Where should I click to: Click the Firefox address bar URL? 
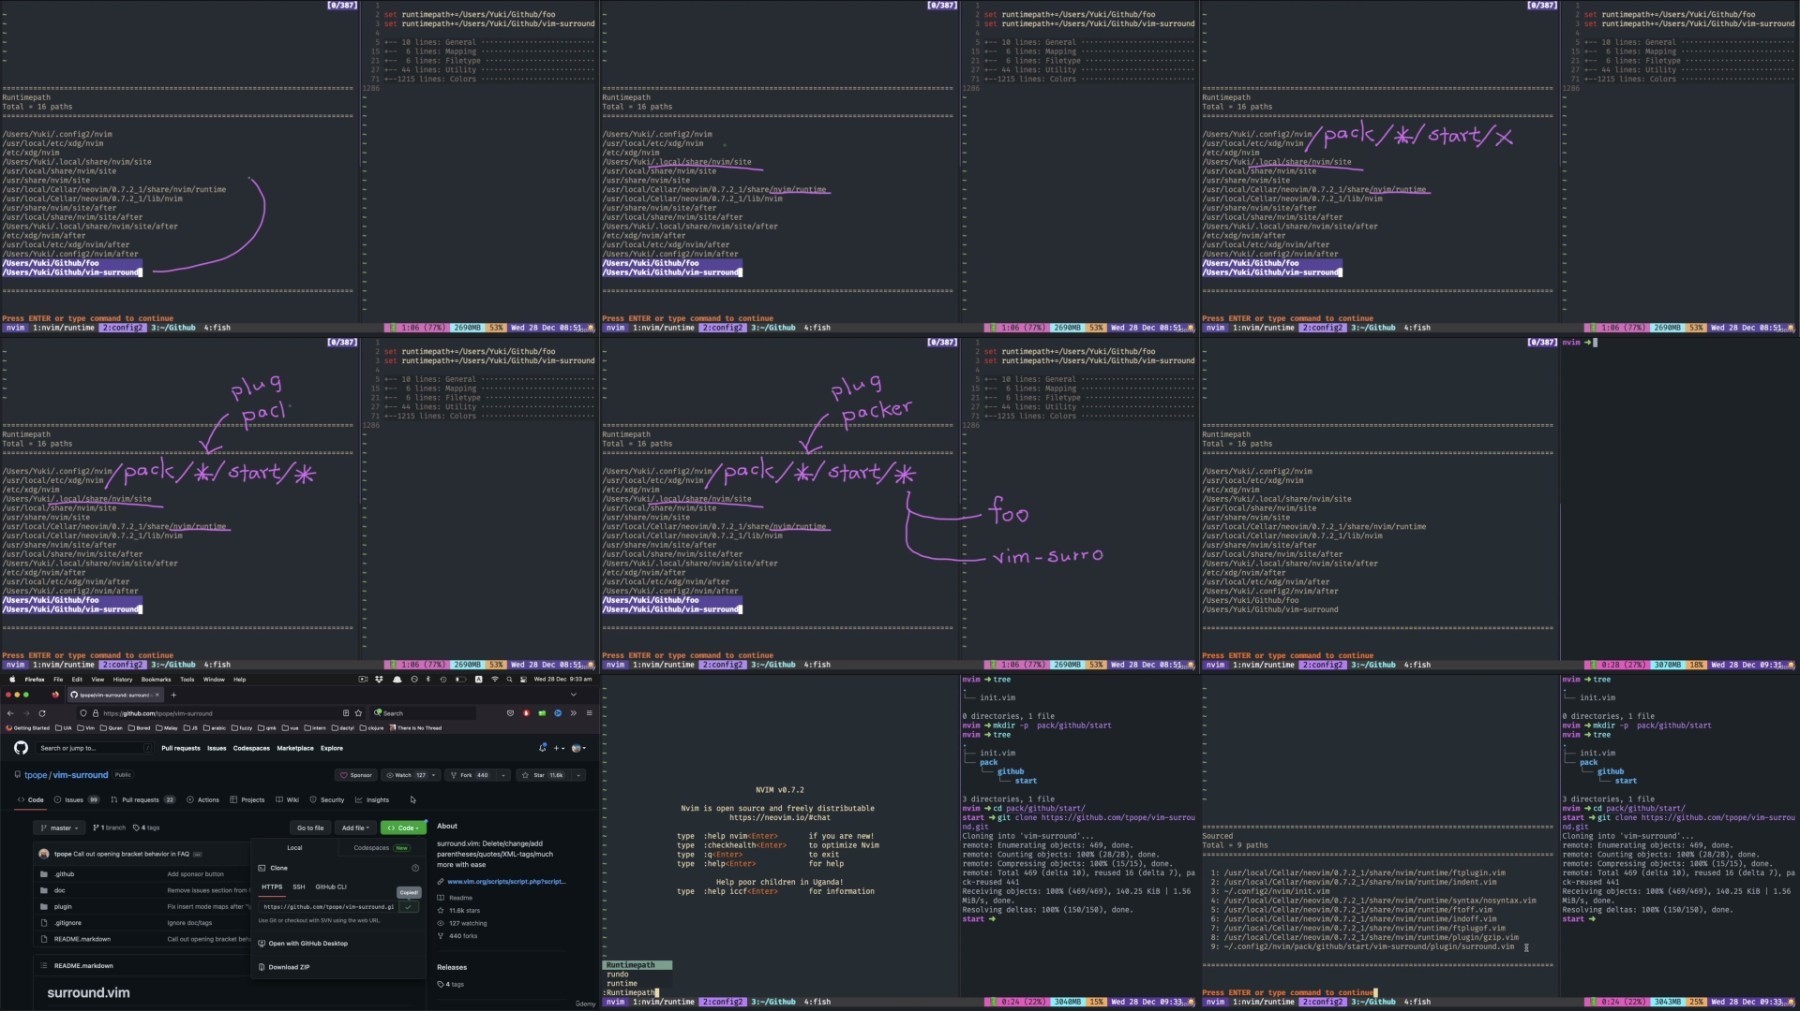pos(158,713)
